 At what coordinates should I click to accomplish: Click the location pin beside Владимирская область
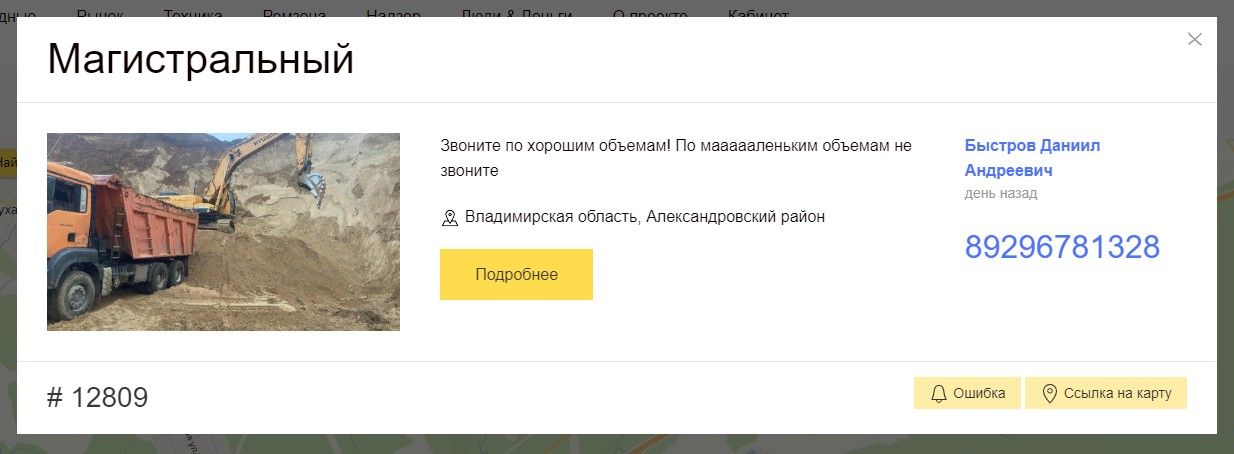(x=450, y=217)
